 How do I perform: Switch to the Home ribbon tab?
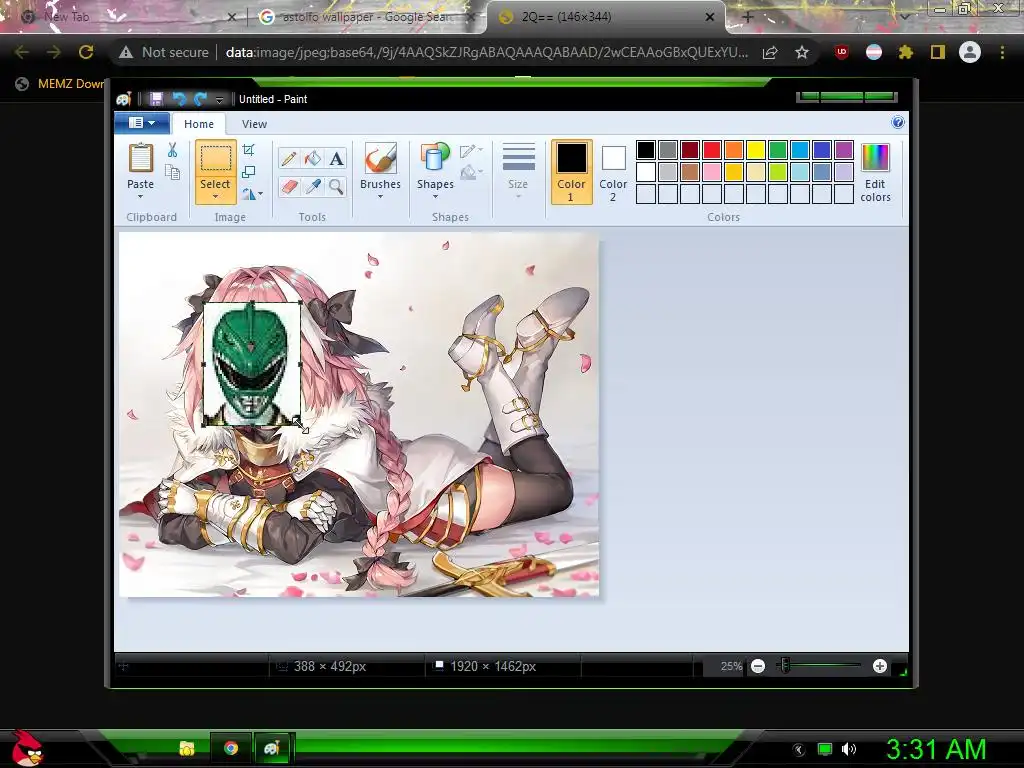coord(199,124)
